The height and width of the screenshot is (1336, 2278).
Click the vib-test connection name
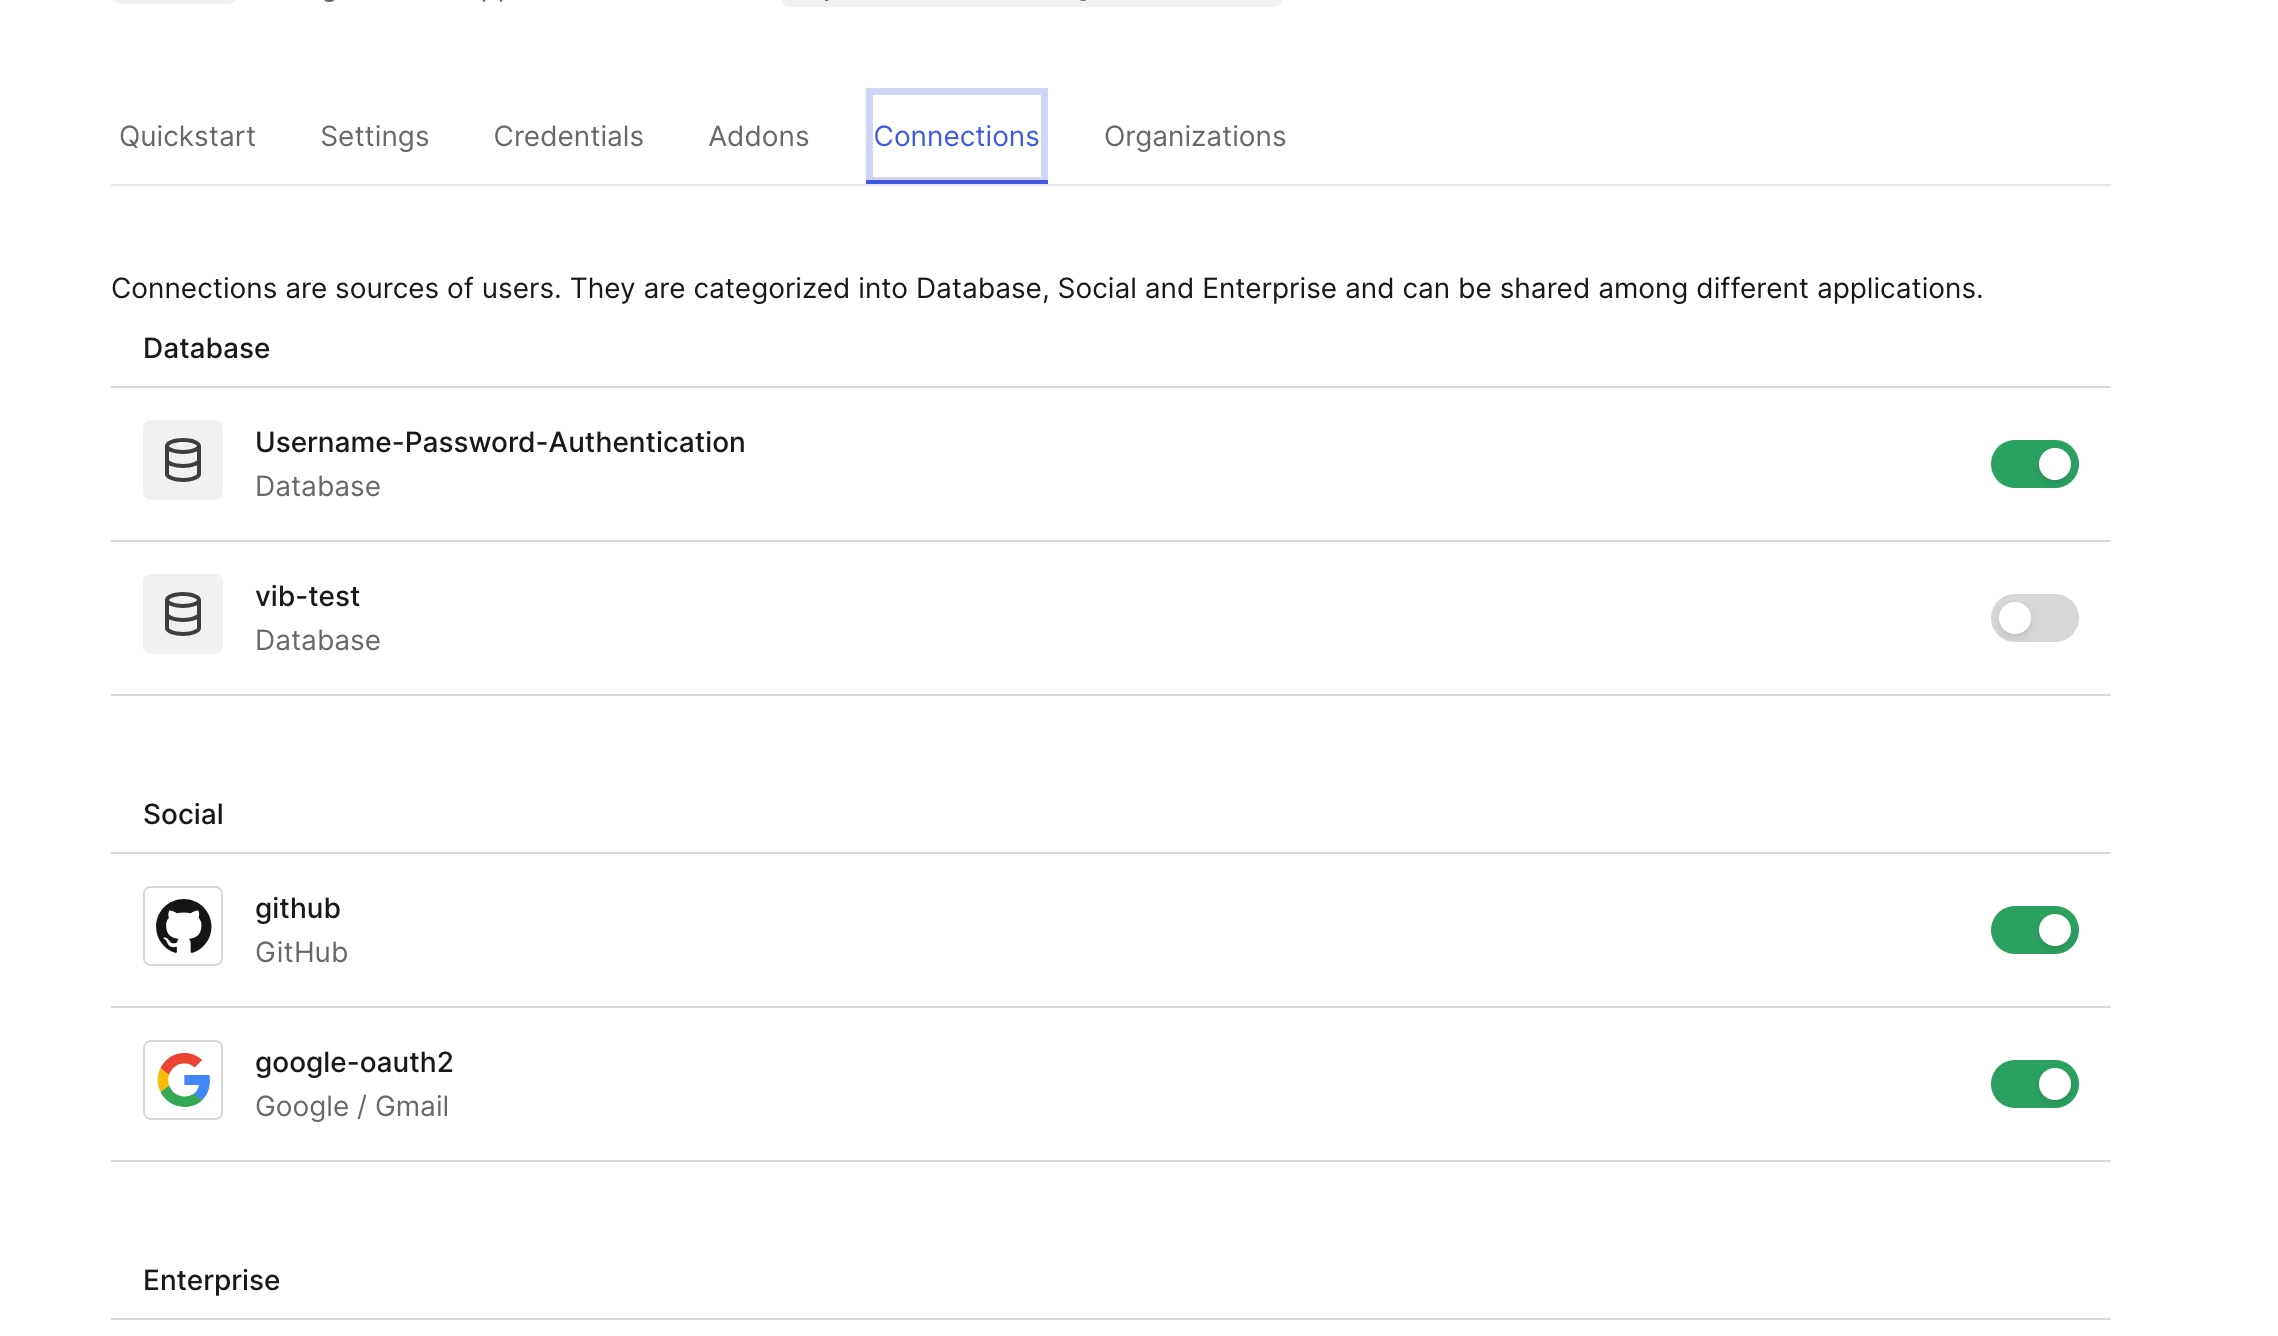(307, 596)
